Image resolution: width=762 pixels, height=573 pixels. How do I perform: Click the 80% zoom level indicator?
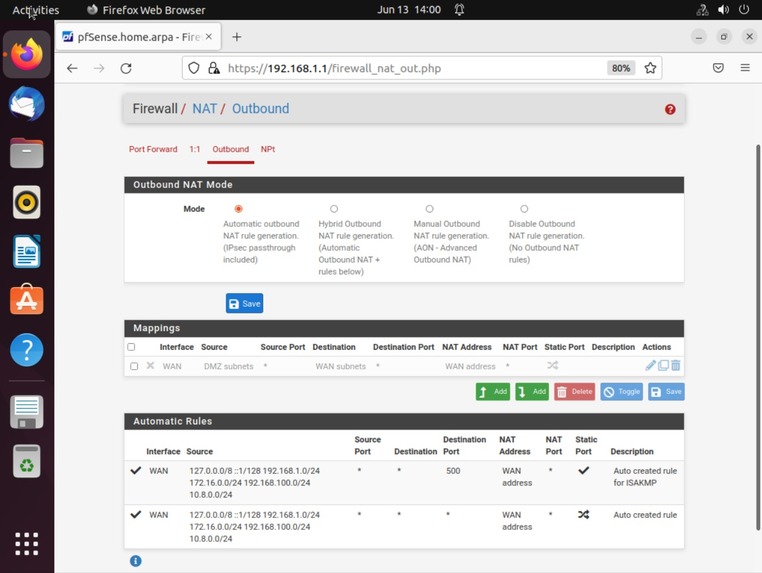621,68
